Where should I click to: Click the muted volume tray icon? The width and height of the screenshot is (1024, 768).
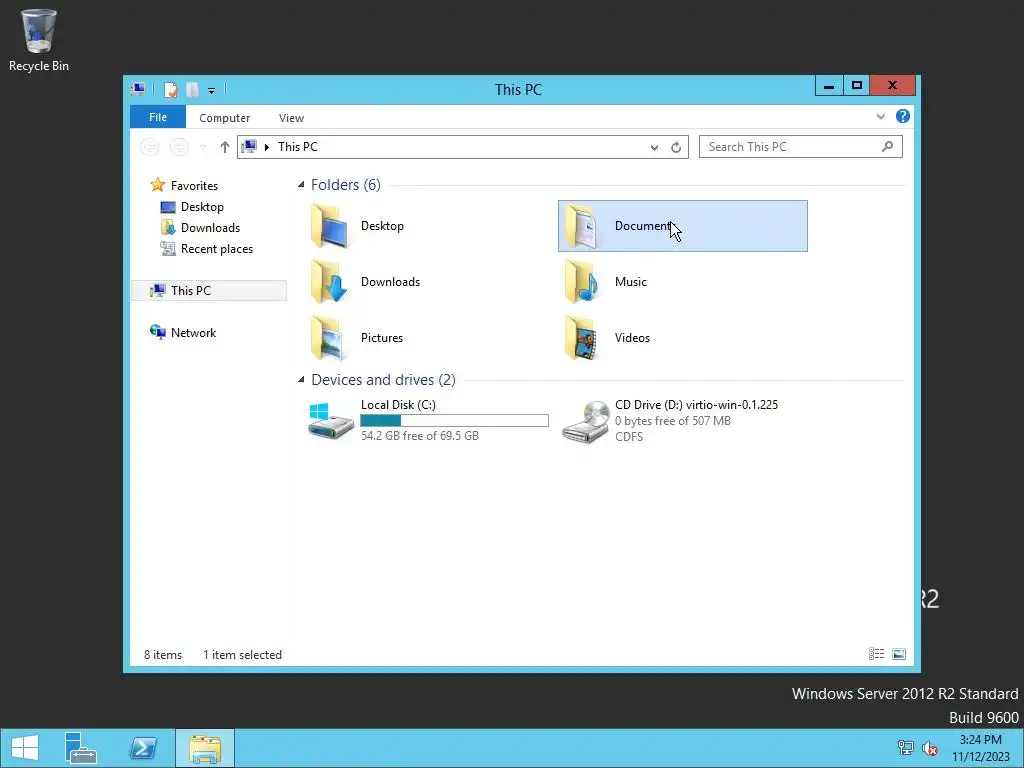pyautogui.click(x=929, y=748)
